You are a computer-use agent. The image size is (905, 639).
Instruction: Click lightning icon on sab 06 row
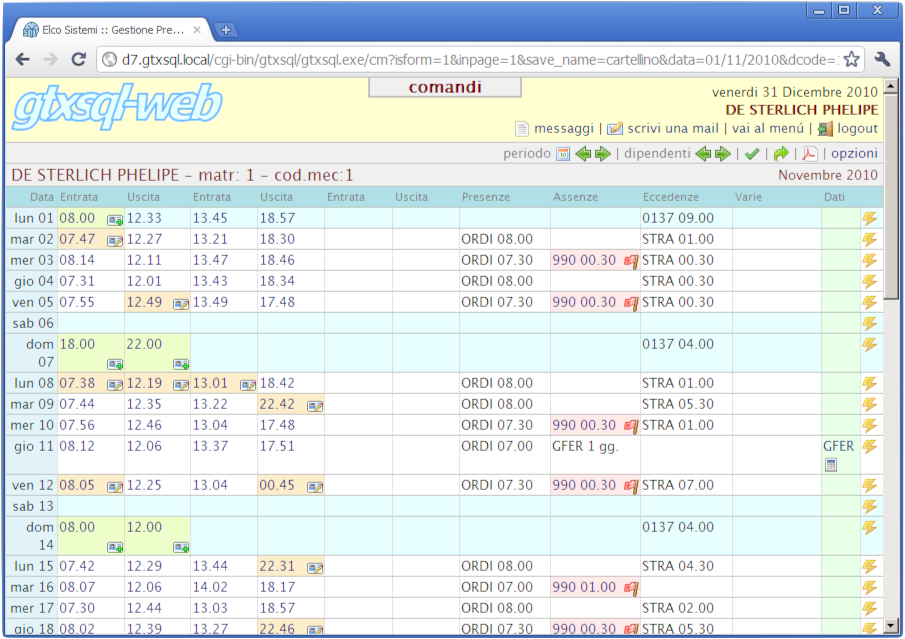[869, 323]
